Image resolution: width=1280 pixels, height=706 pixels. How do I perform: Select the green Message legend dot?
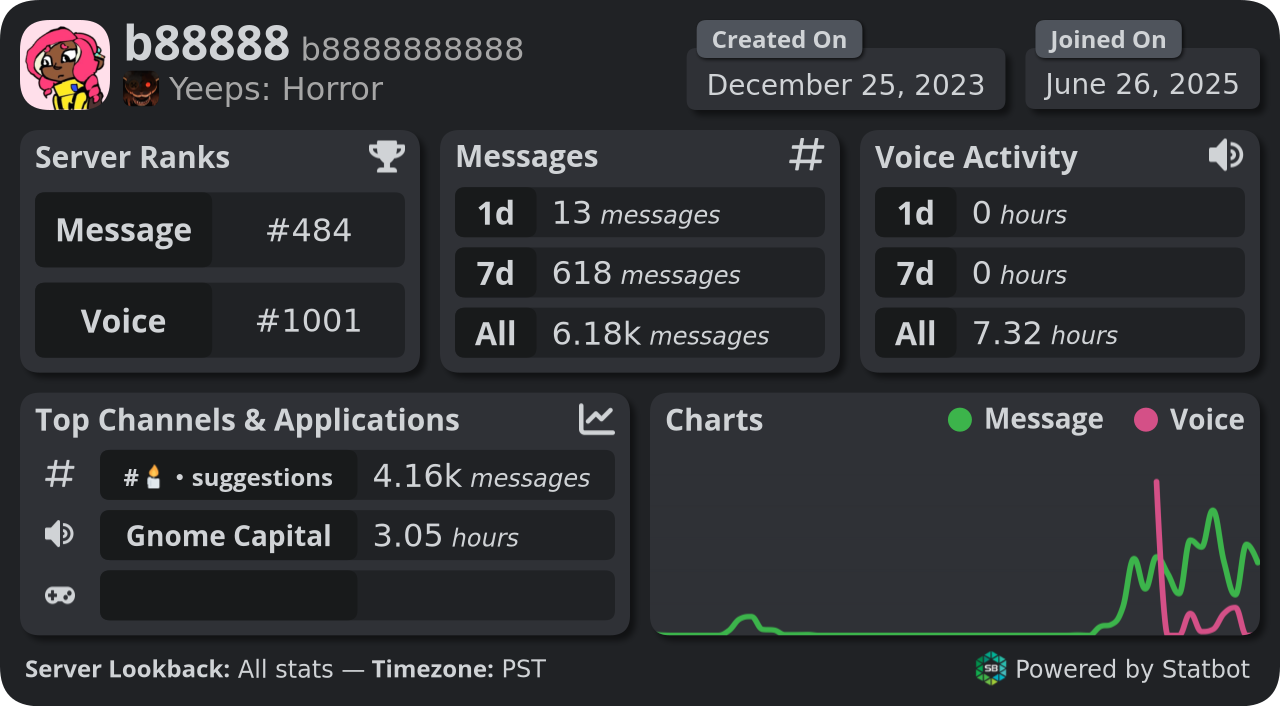(x=960, y=420)
